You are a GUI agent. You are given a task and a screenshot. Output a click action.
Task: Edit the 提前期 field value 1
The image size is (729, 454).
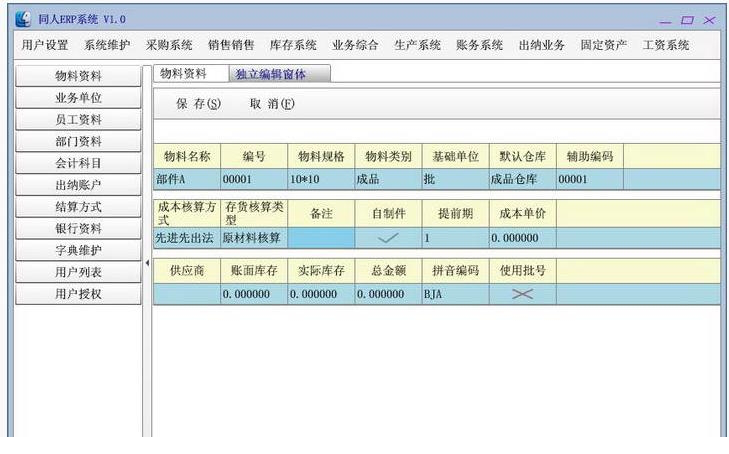click(x=456, y=238)
